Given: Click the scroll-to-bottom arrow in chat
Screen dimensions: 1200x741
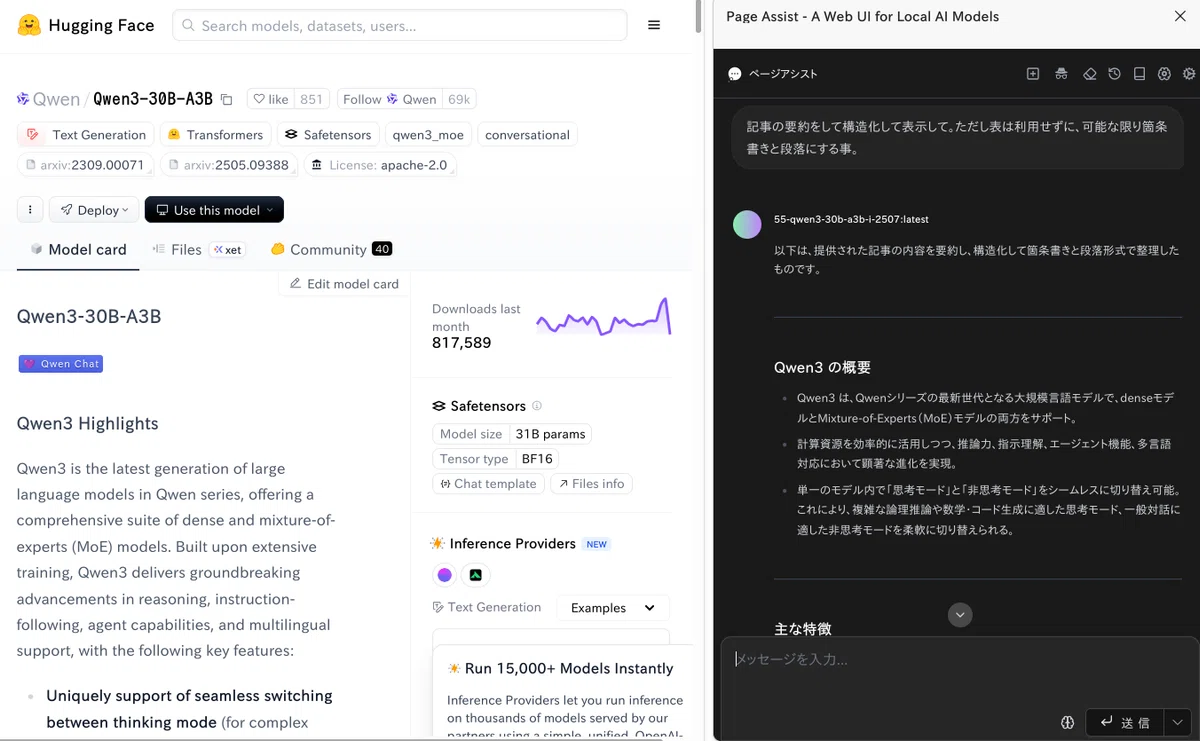Looking at the screenshot, I should pyautogui.click(x=960, y=615).
